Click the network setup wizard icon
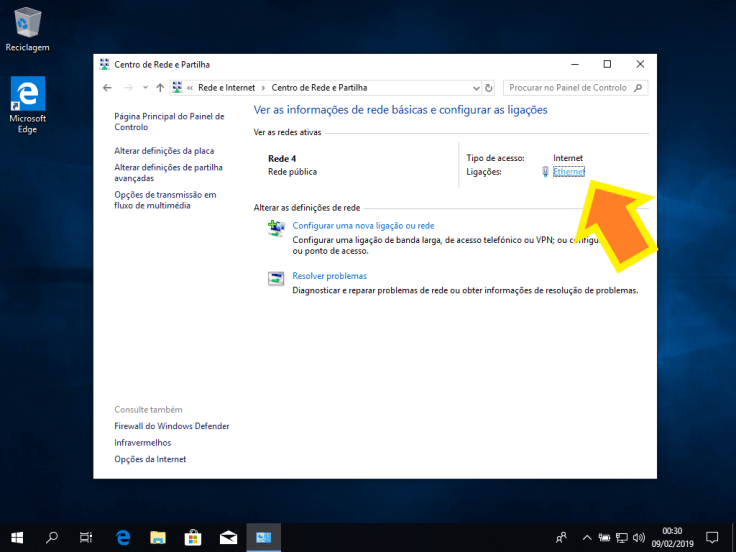This screenshot has width=736, height=552. click(276, 229)
